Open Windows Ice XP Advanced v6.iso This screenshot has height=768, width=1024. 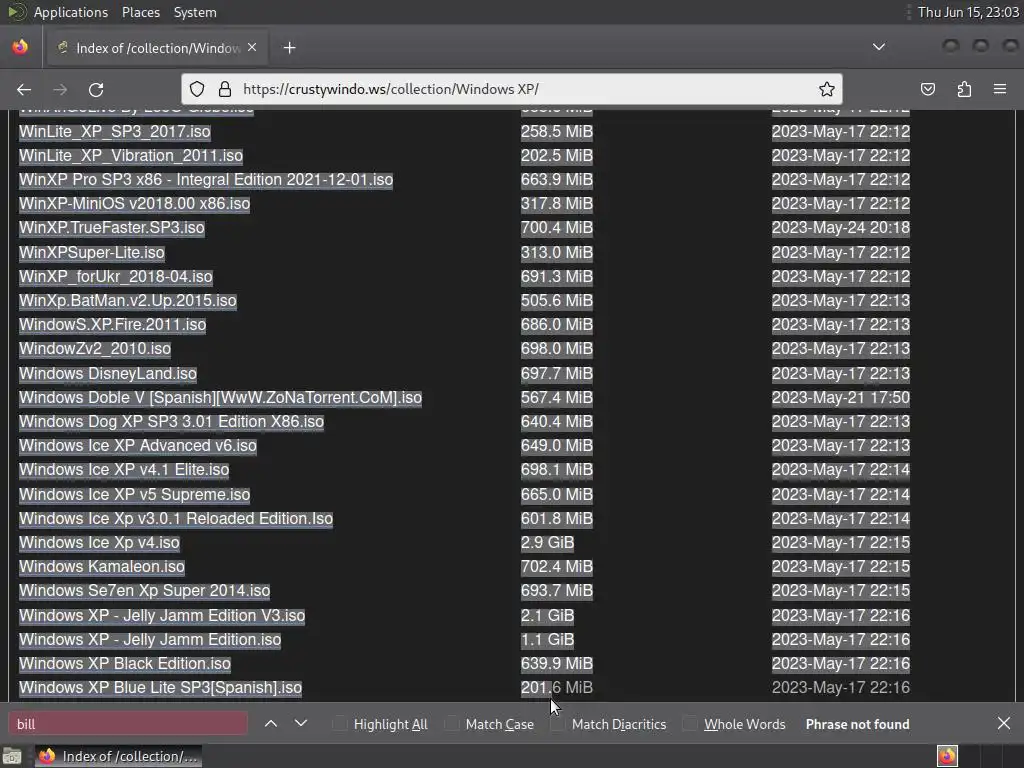point(138,446)
